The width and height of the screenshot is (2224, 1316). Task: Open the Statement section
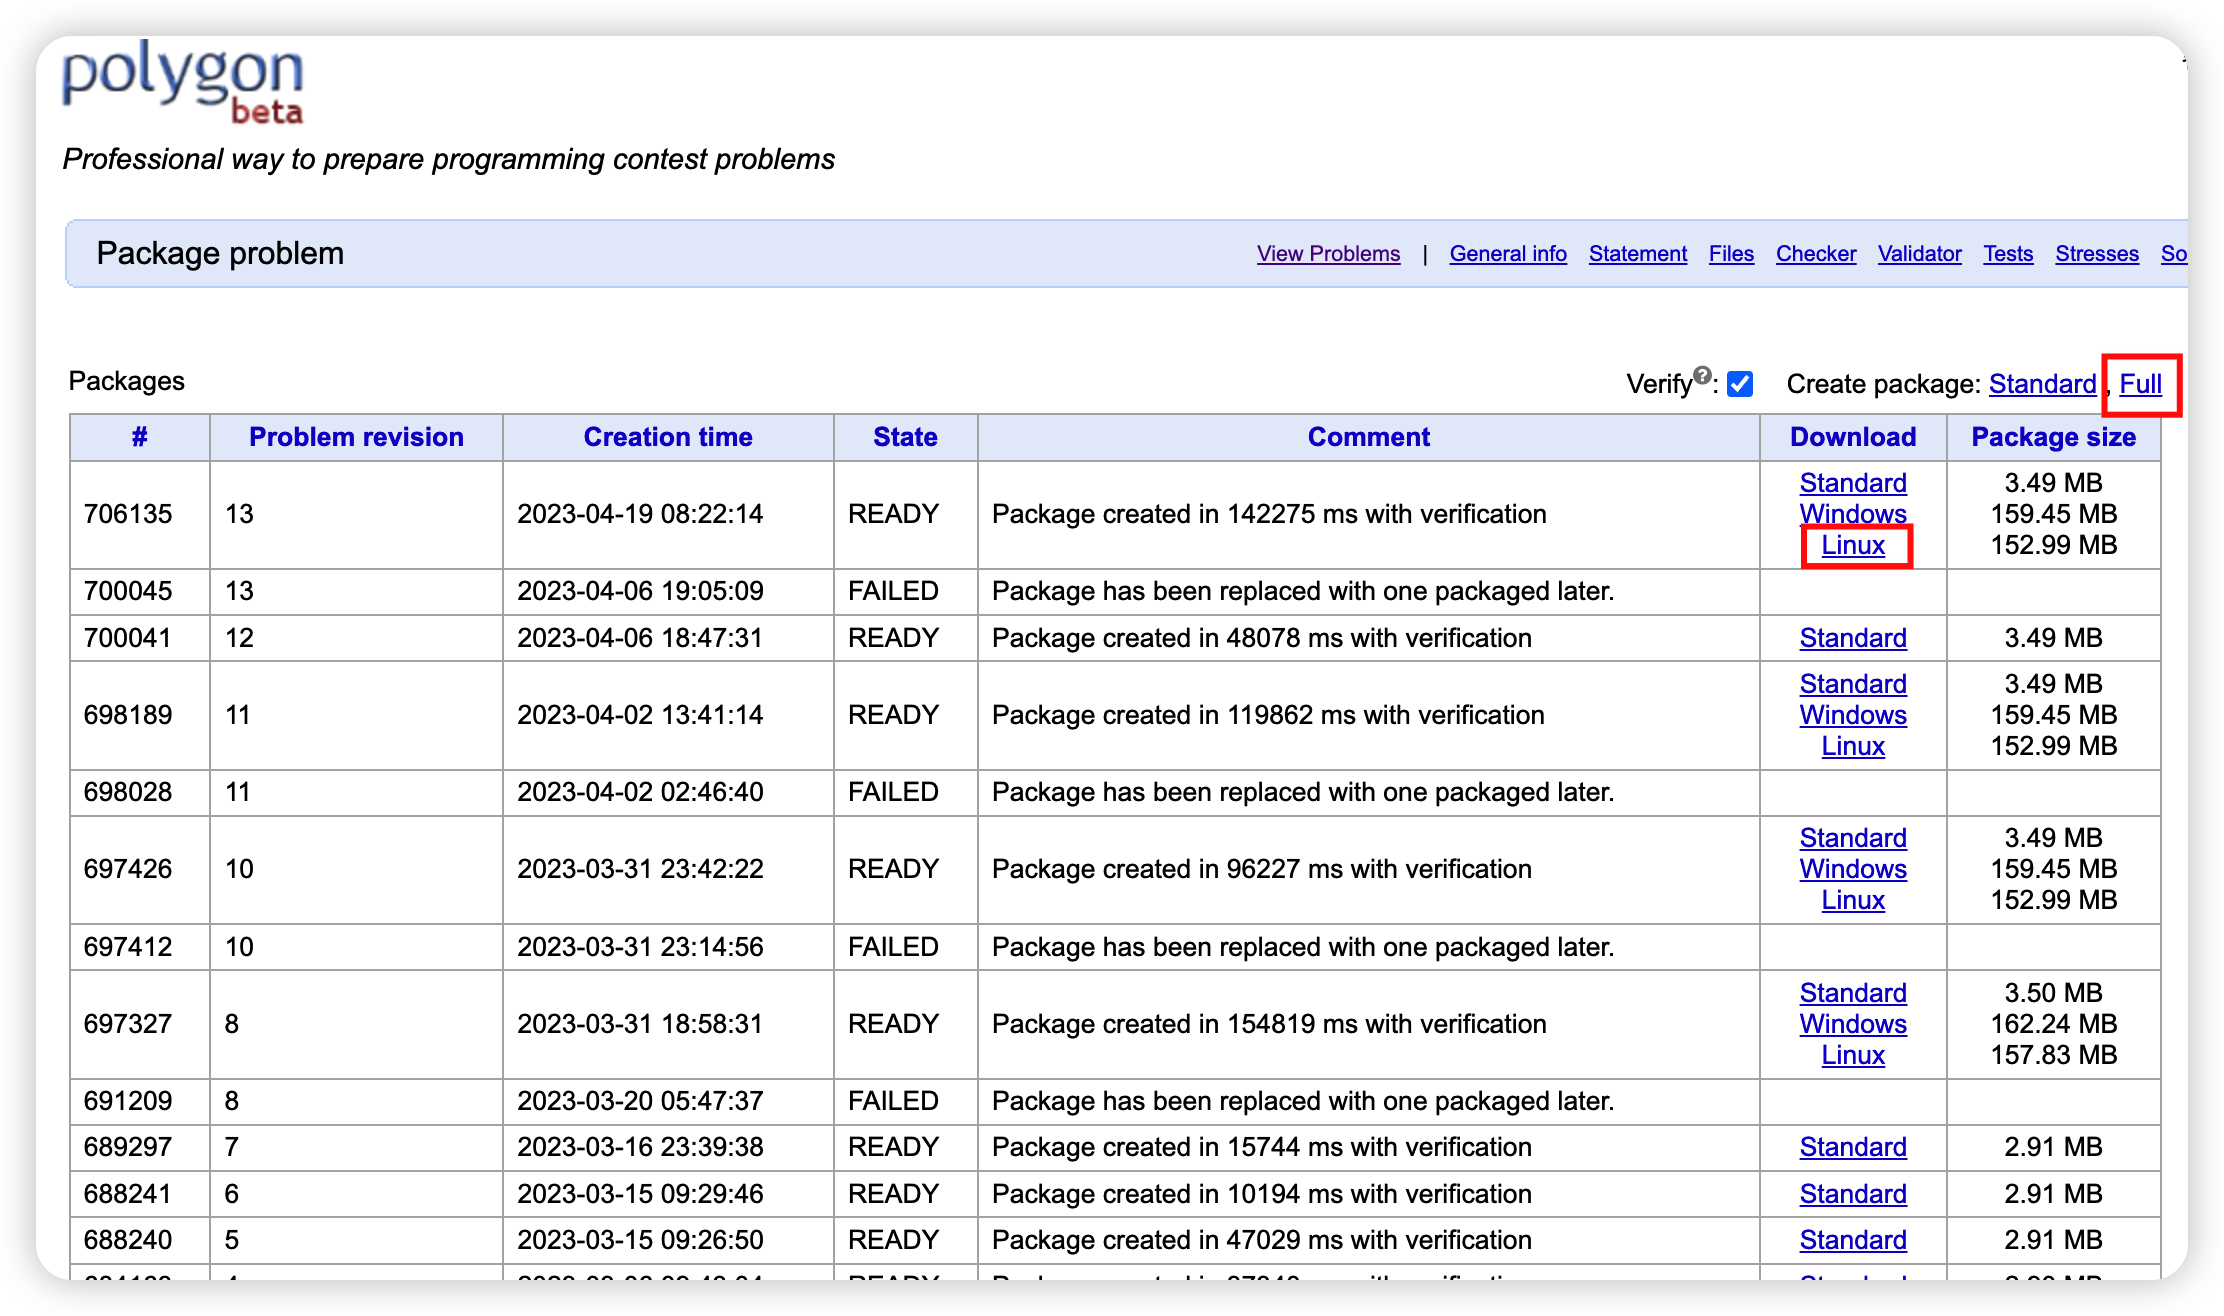1637,254
